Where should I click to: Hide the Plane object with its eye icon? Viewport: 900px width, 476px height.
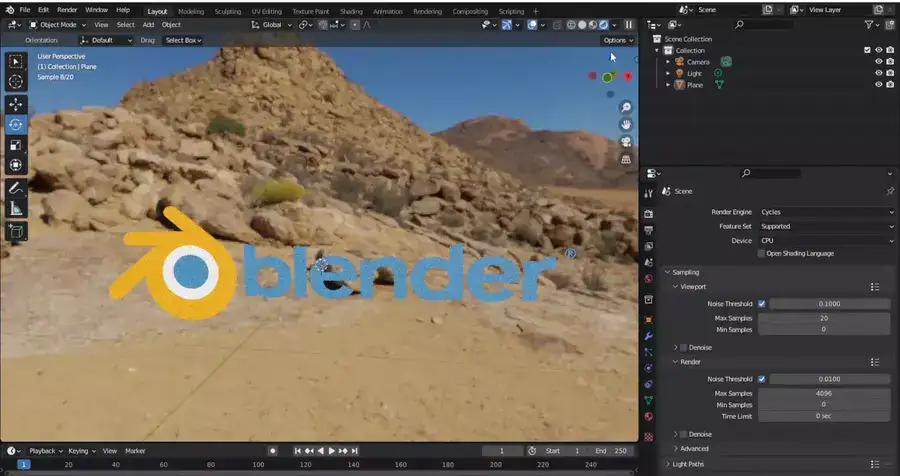coord(878,85)
